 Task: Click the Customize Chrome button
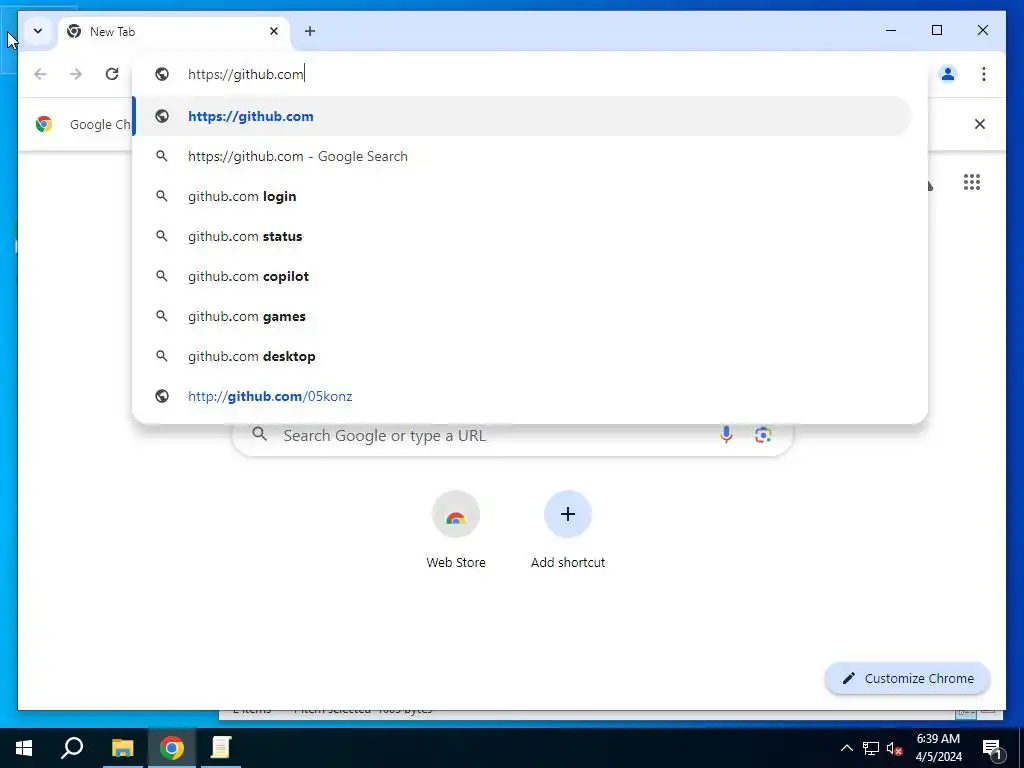point(908,678)
